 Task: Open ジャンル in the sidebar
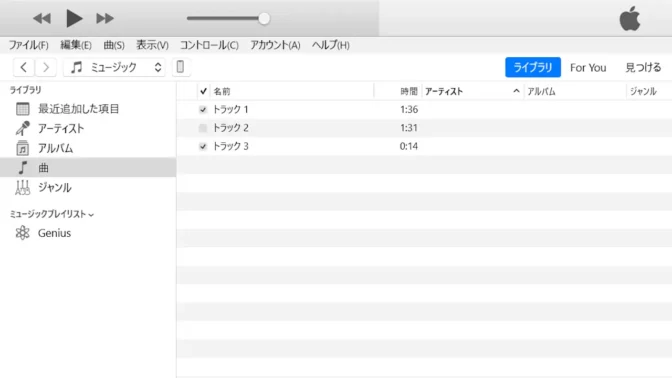click(88, 187)
